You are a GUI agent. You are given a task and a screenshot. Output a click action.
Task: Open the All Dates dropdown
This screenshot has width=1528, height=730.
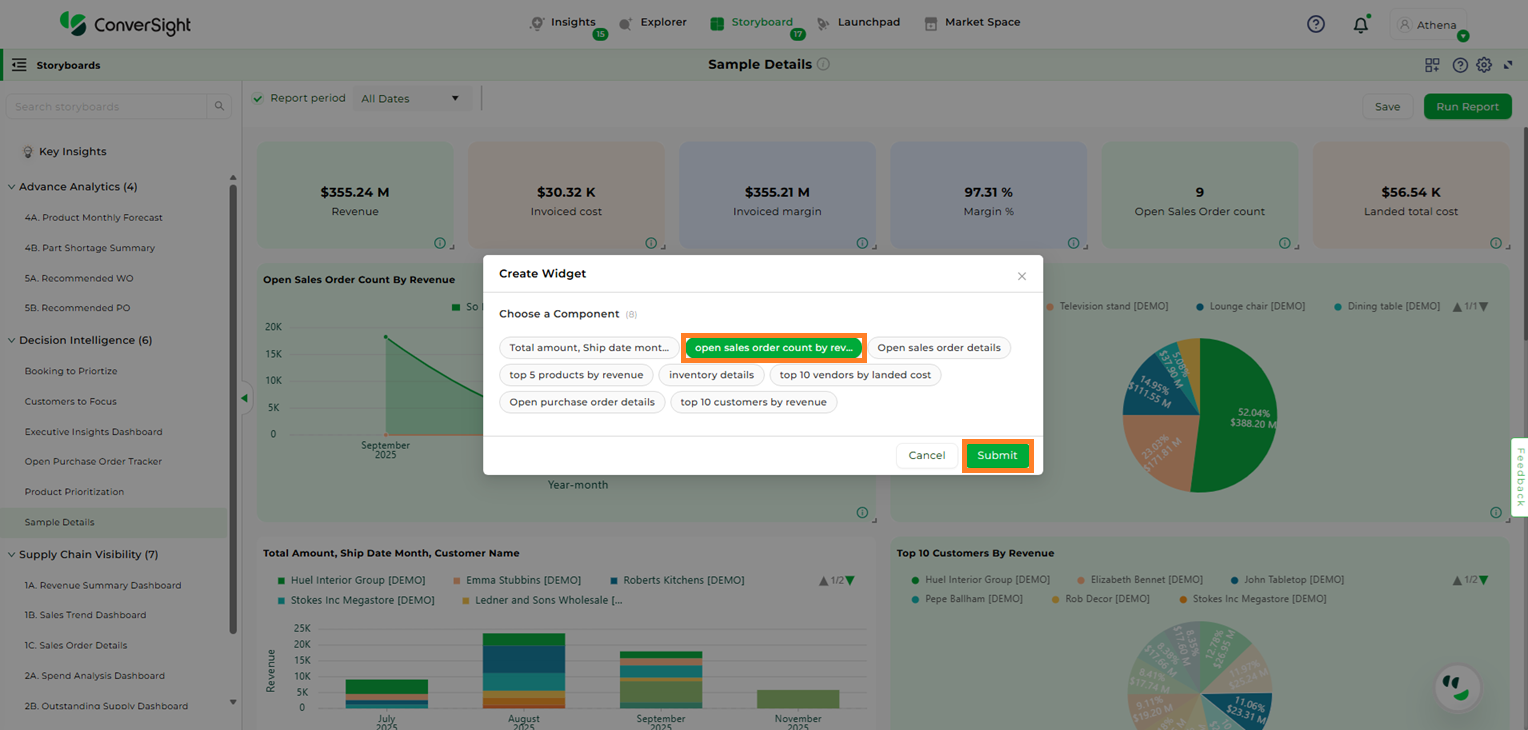point(411,98)
